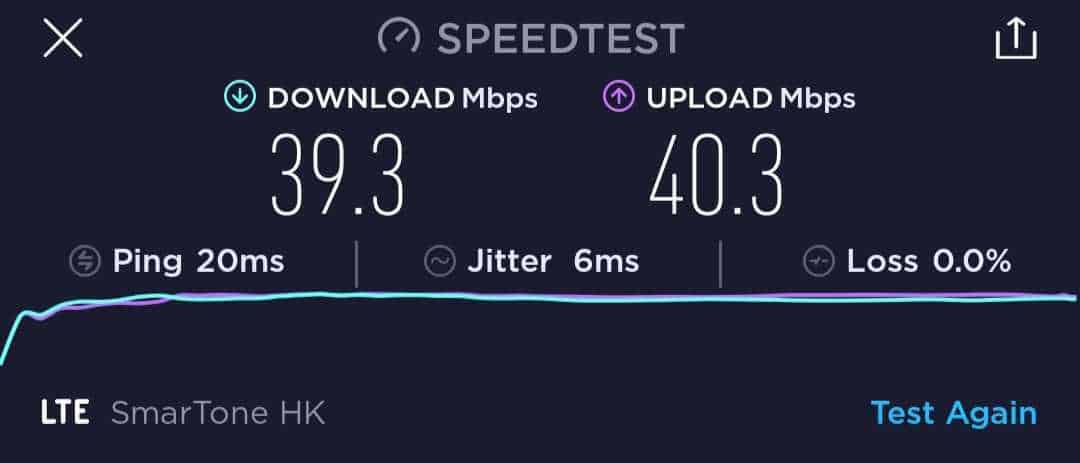1080x463 pixels.
Task: Select the Jitter wave icon
Action: coord(439,262)
